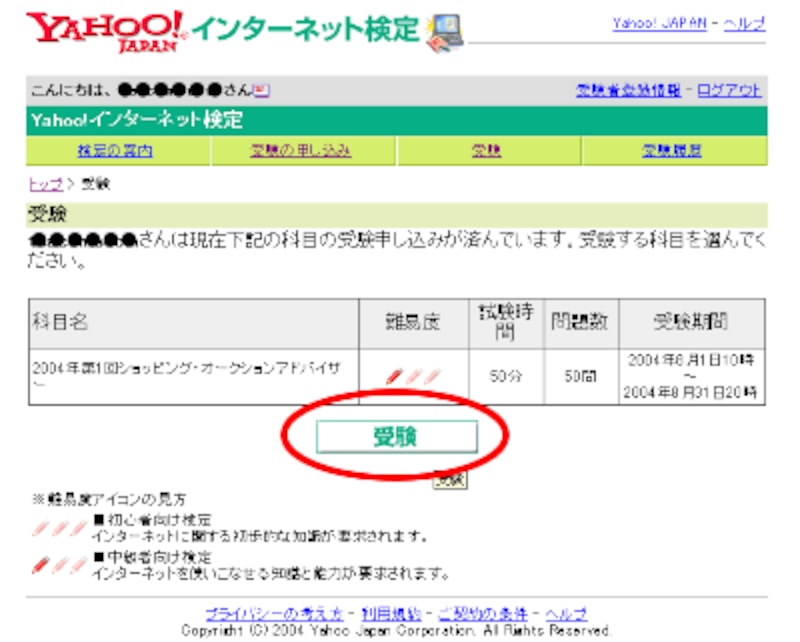800x642 pixels.
Task: Click the ヘルプ link in the footer
Action: [x=568, y=613]
